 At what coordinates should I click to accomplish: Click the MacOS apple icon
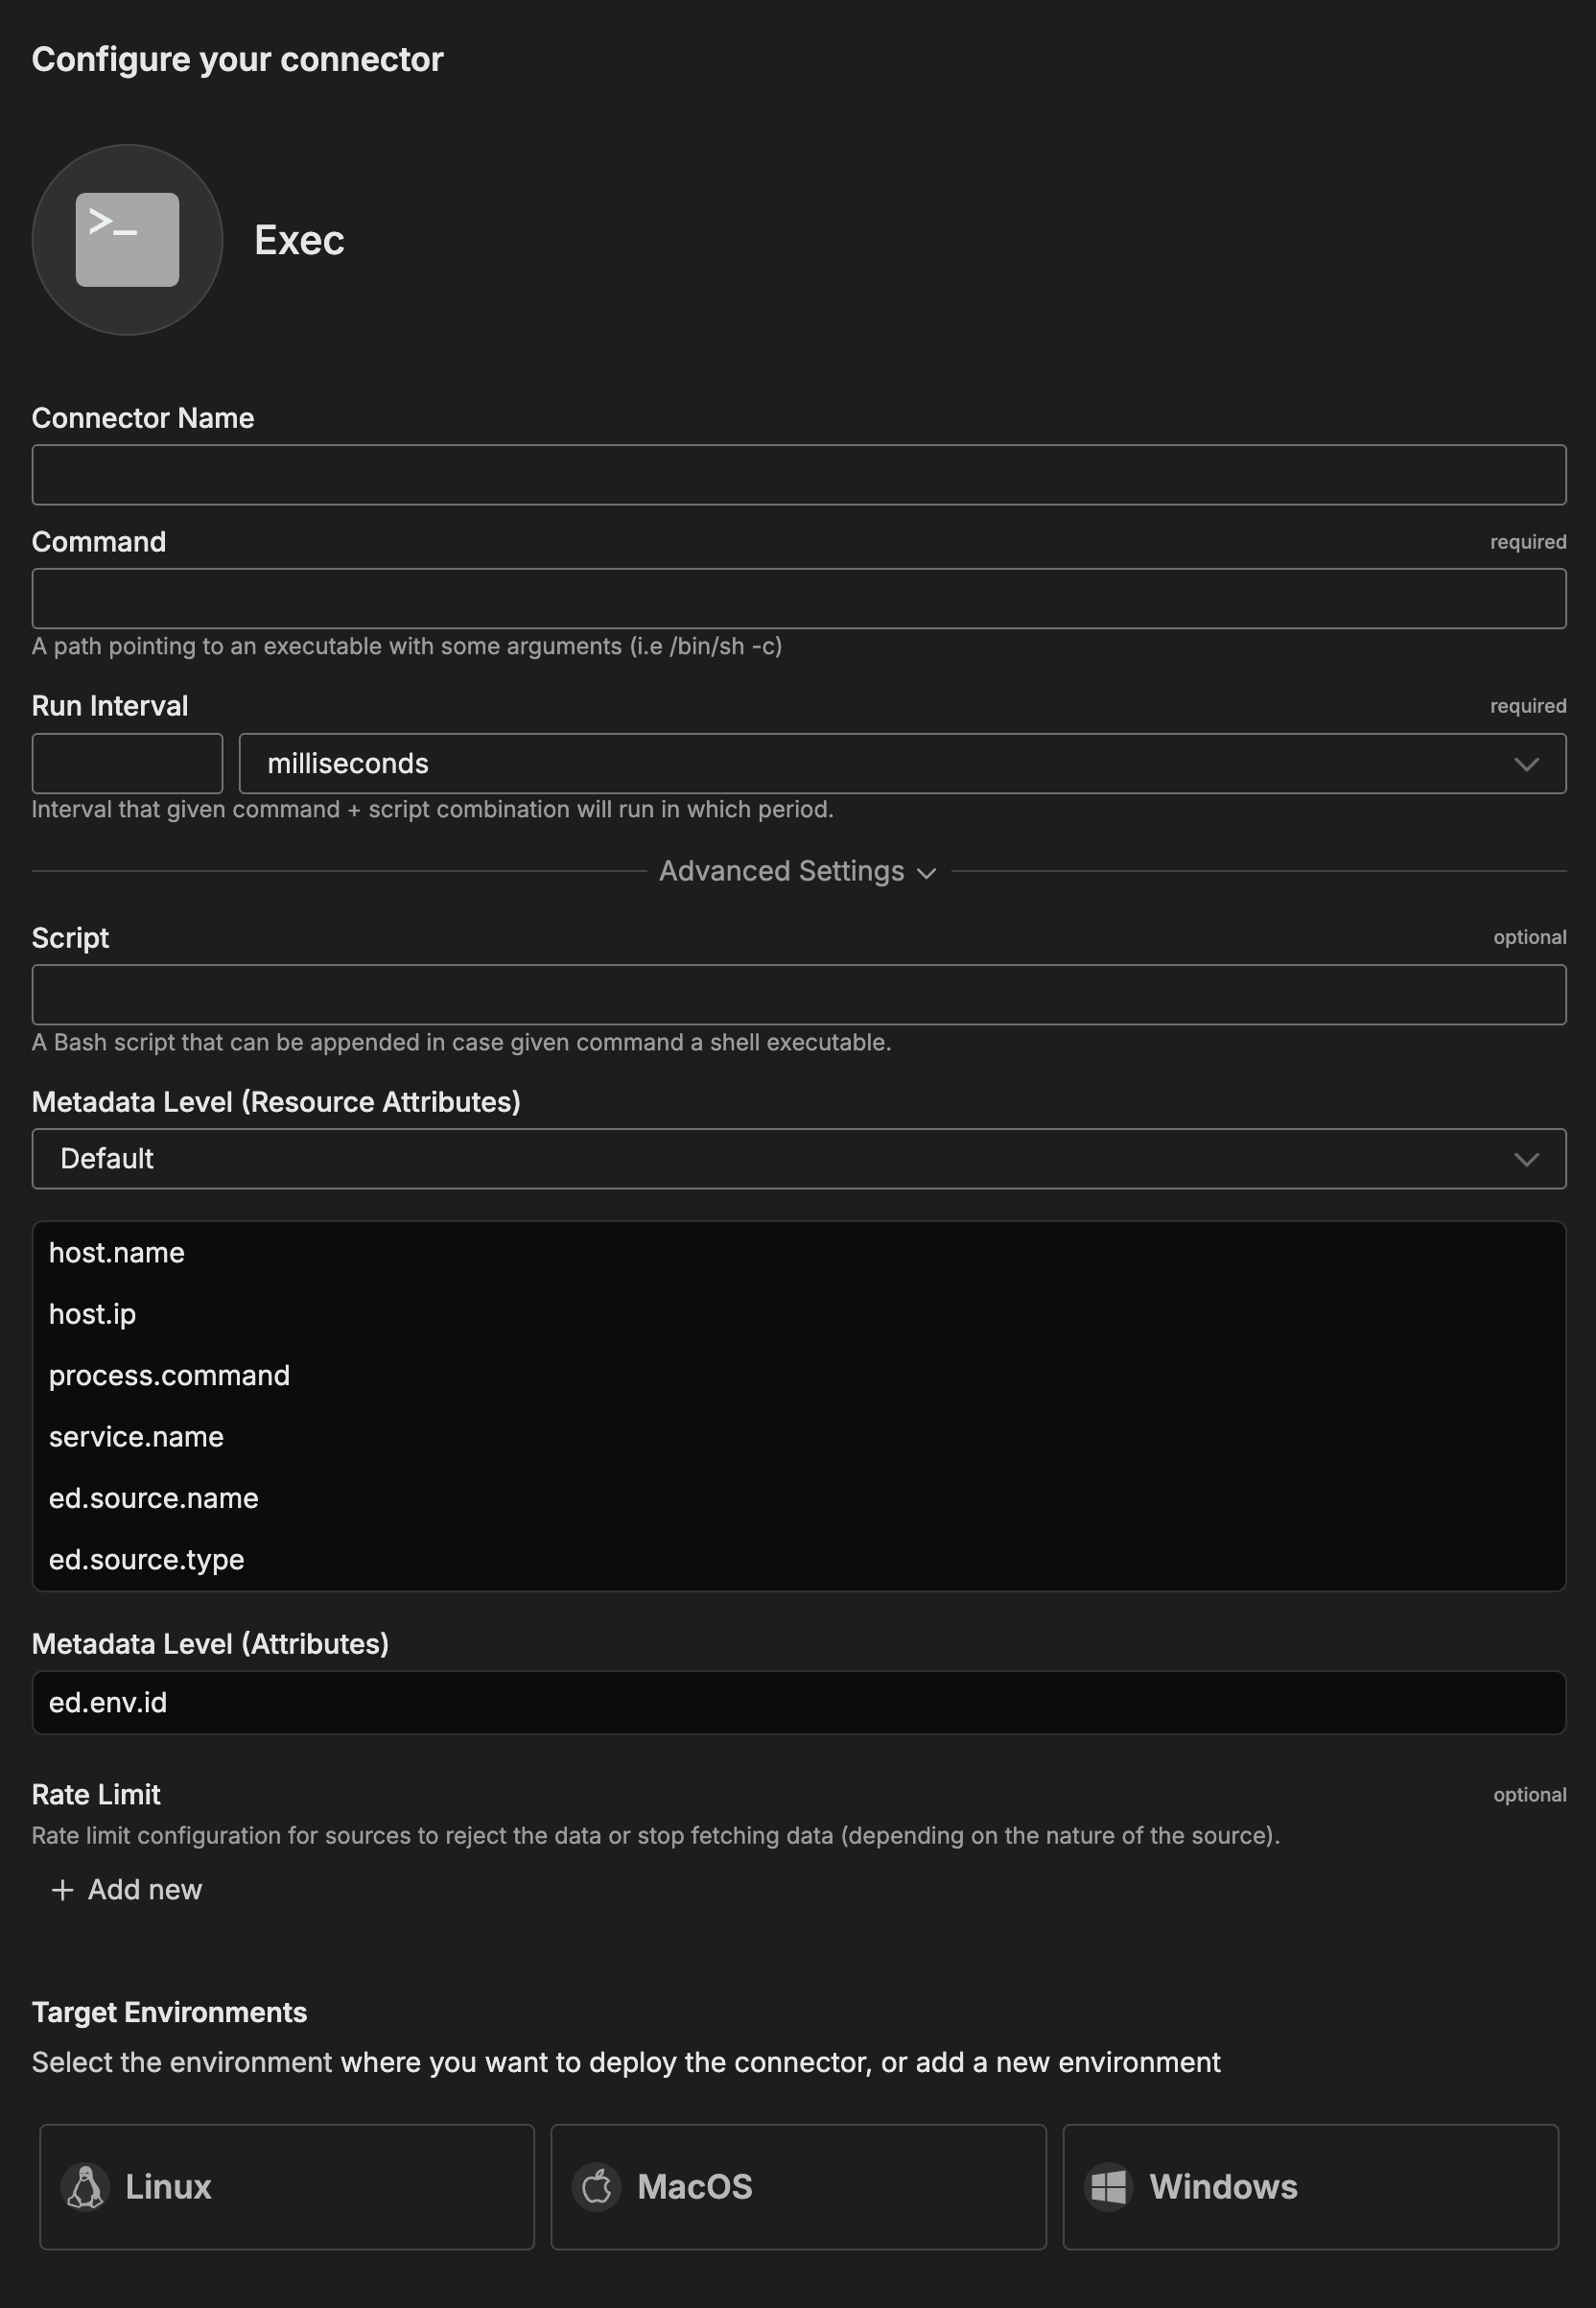click(597, 2187)
